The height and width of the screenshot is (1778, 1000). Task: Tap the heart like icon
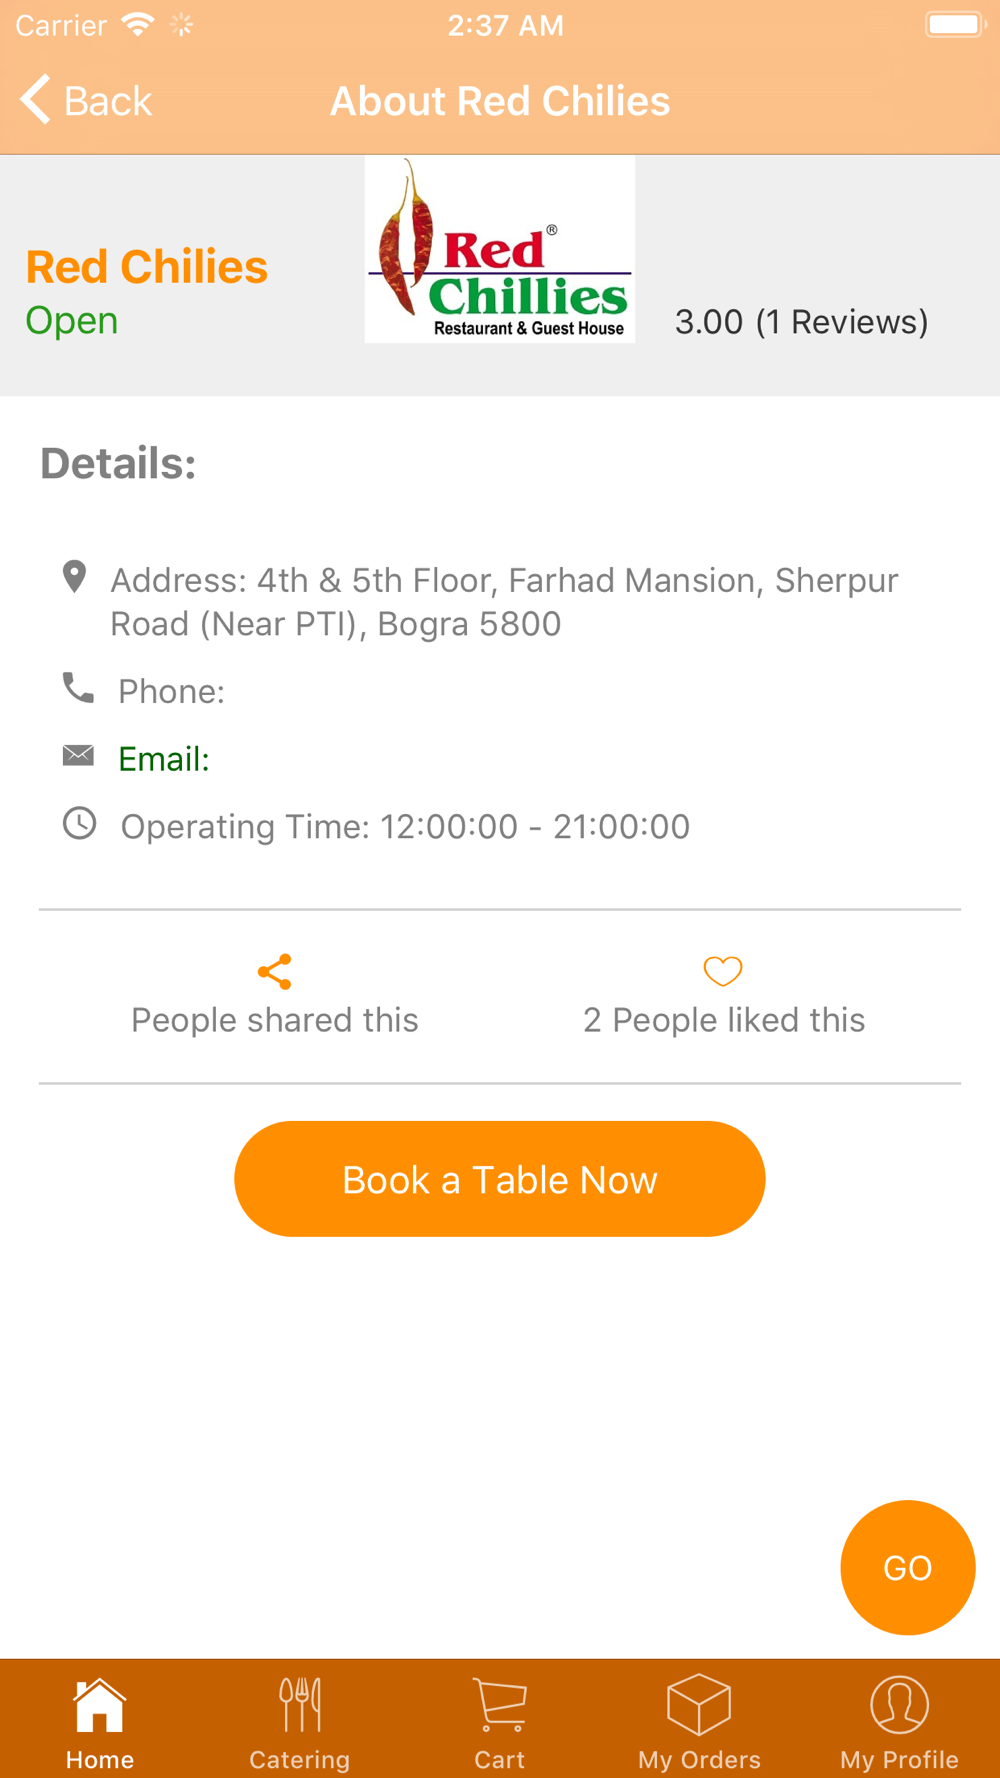pos(722,971)
